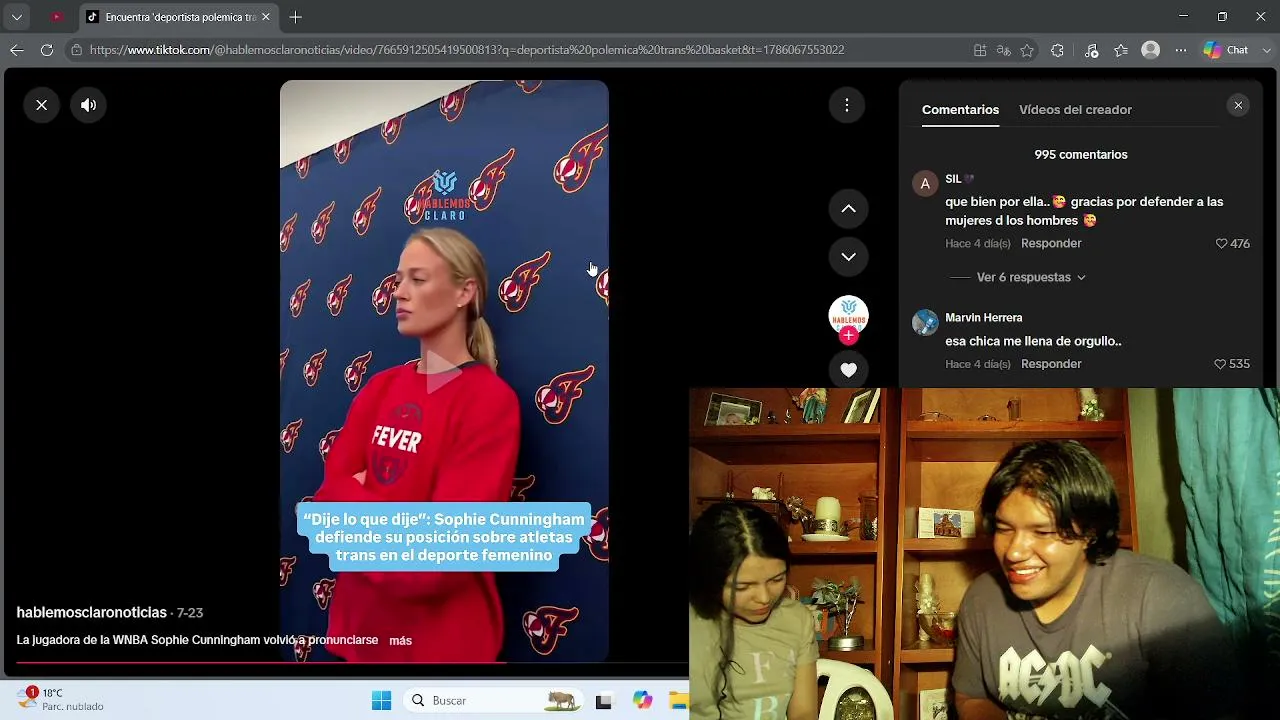Open the Windows Start menu
This screenshot has width=1280, height=720.
point(381,701)
